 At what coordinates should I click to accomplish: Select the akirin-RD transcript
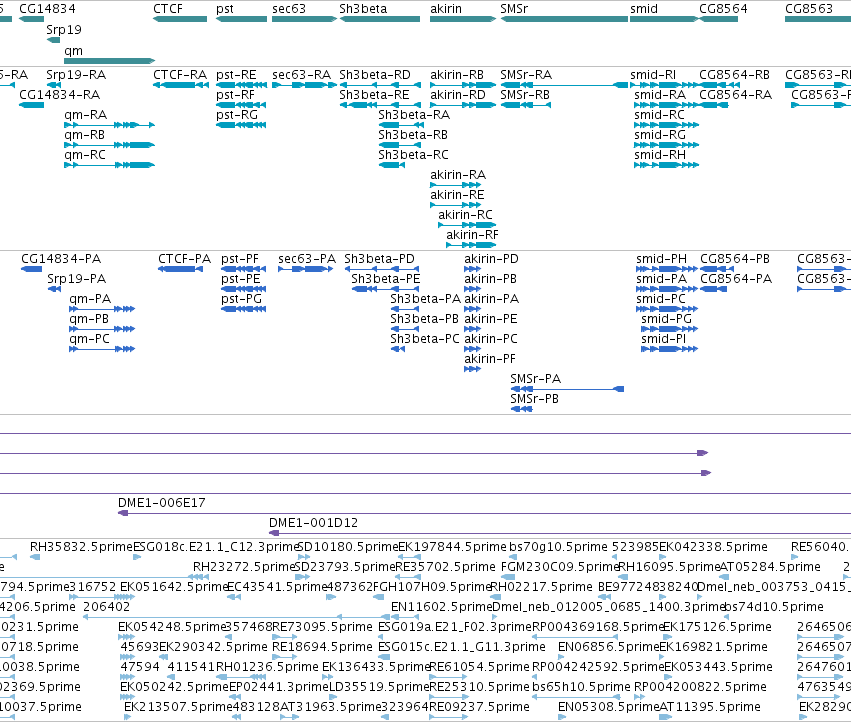click(463, 105)
